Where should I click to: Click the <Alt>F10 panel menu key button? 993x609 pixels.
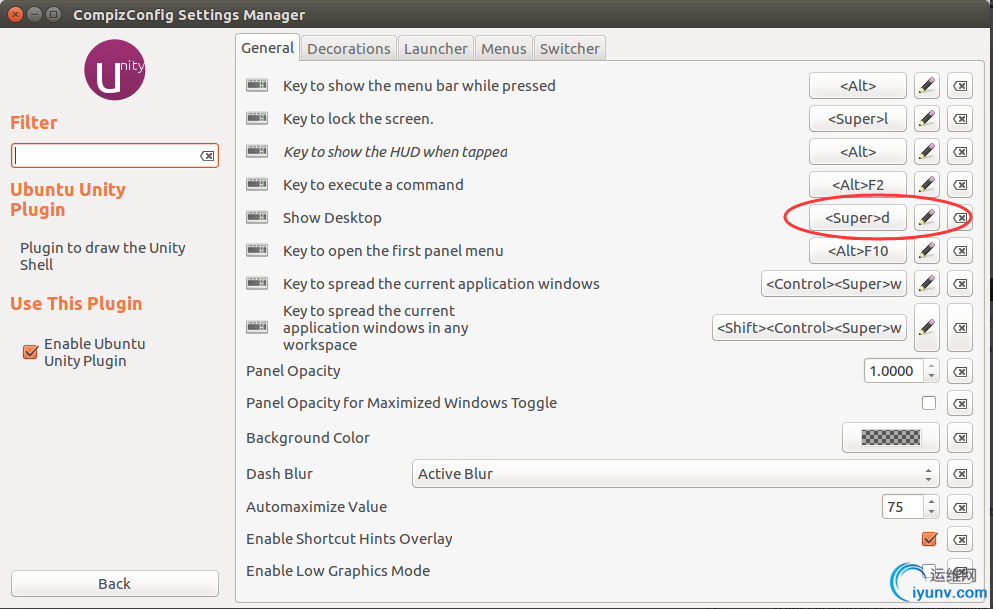[x=857, y=251]
